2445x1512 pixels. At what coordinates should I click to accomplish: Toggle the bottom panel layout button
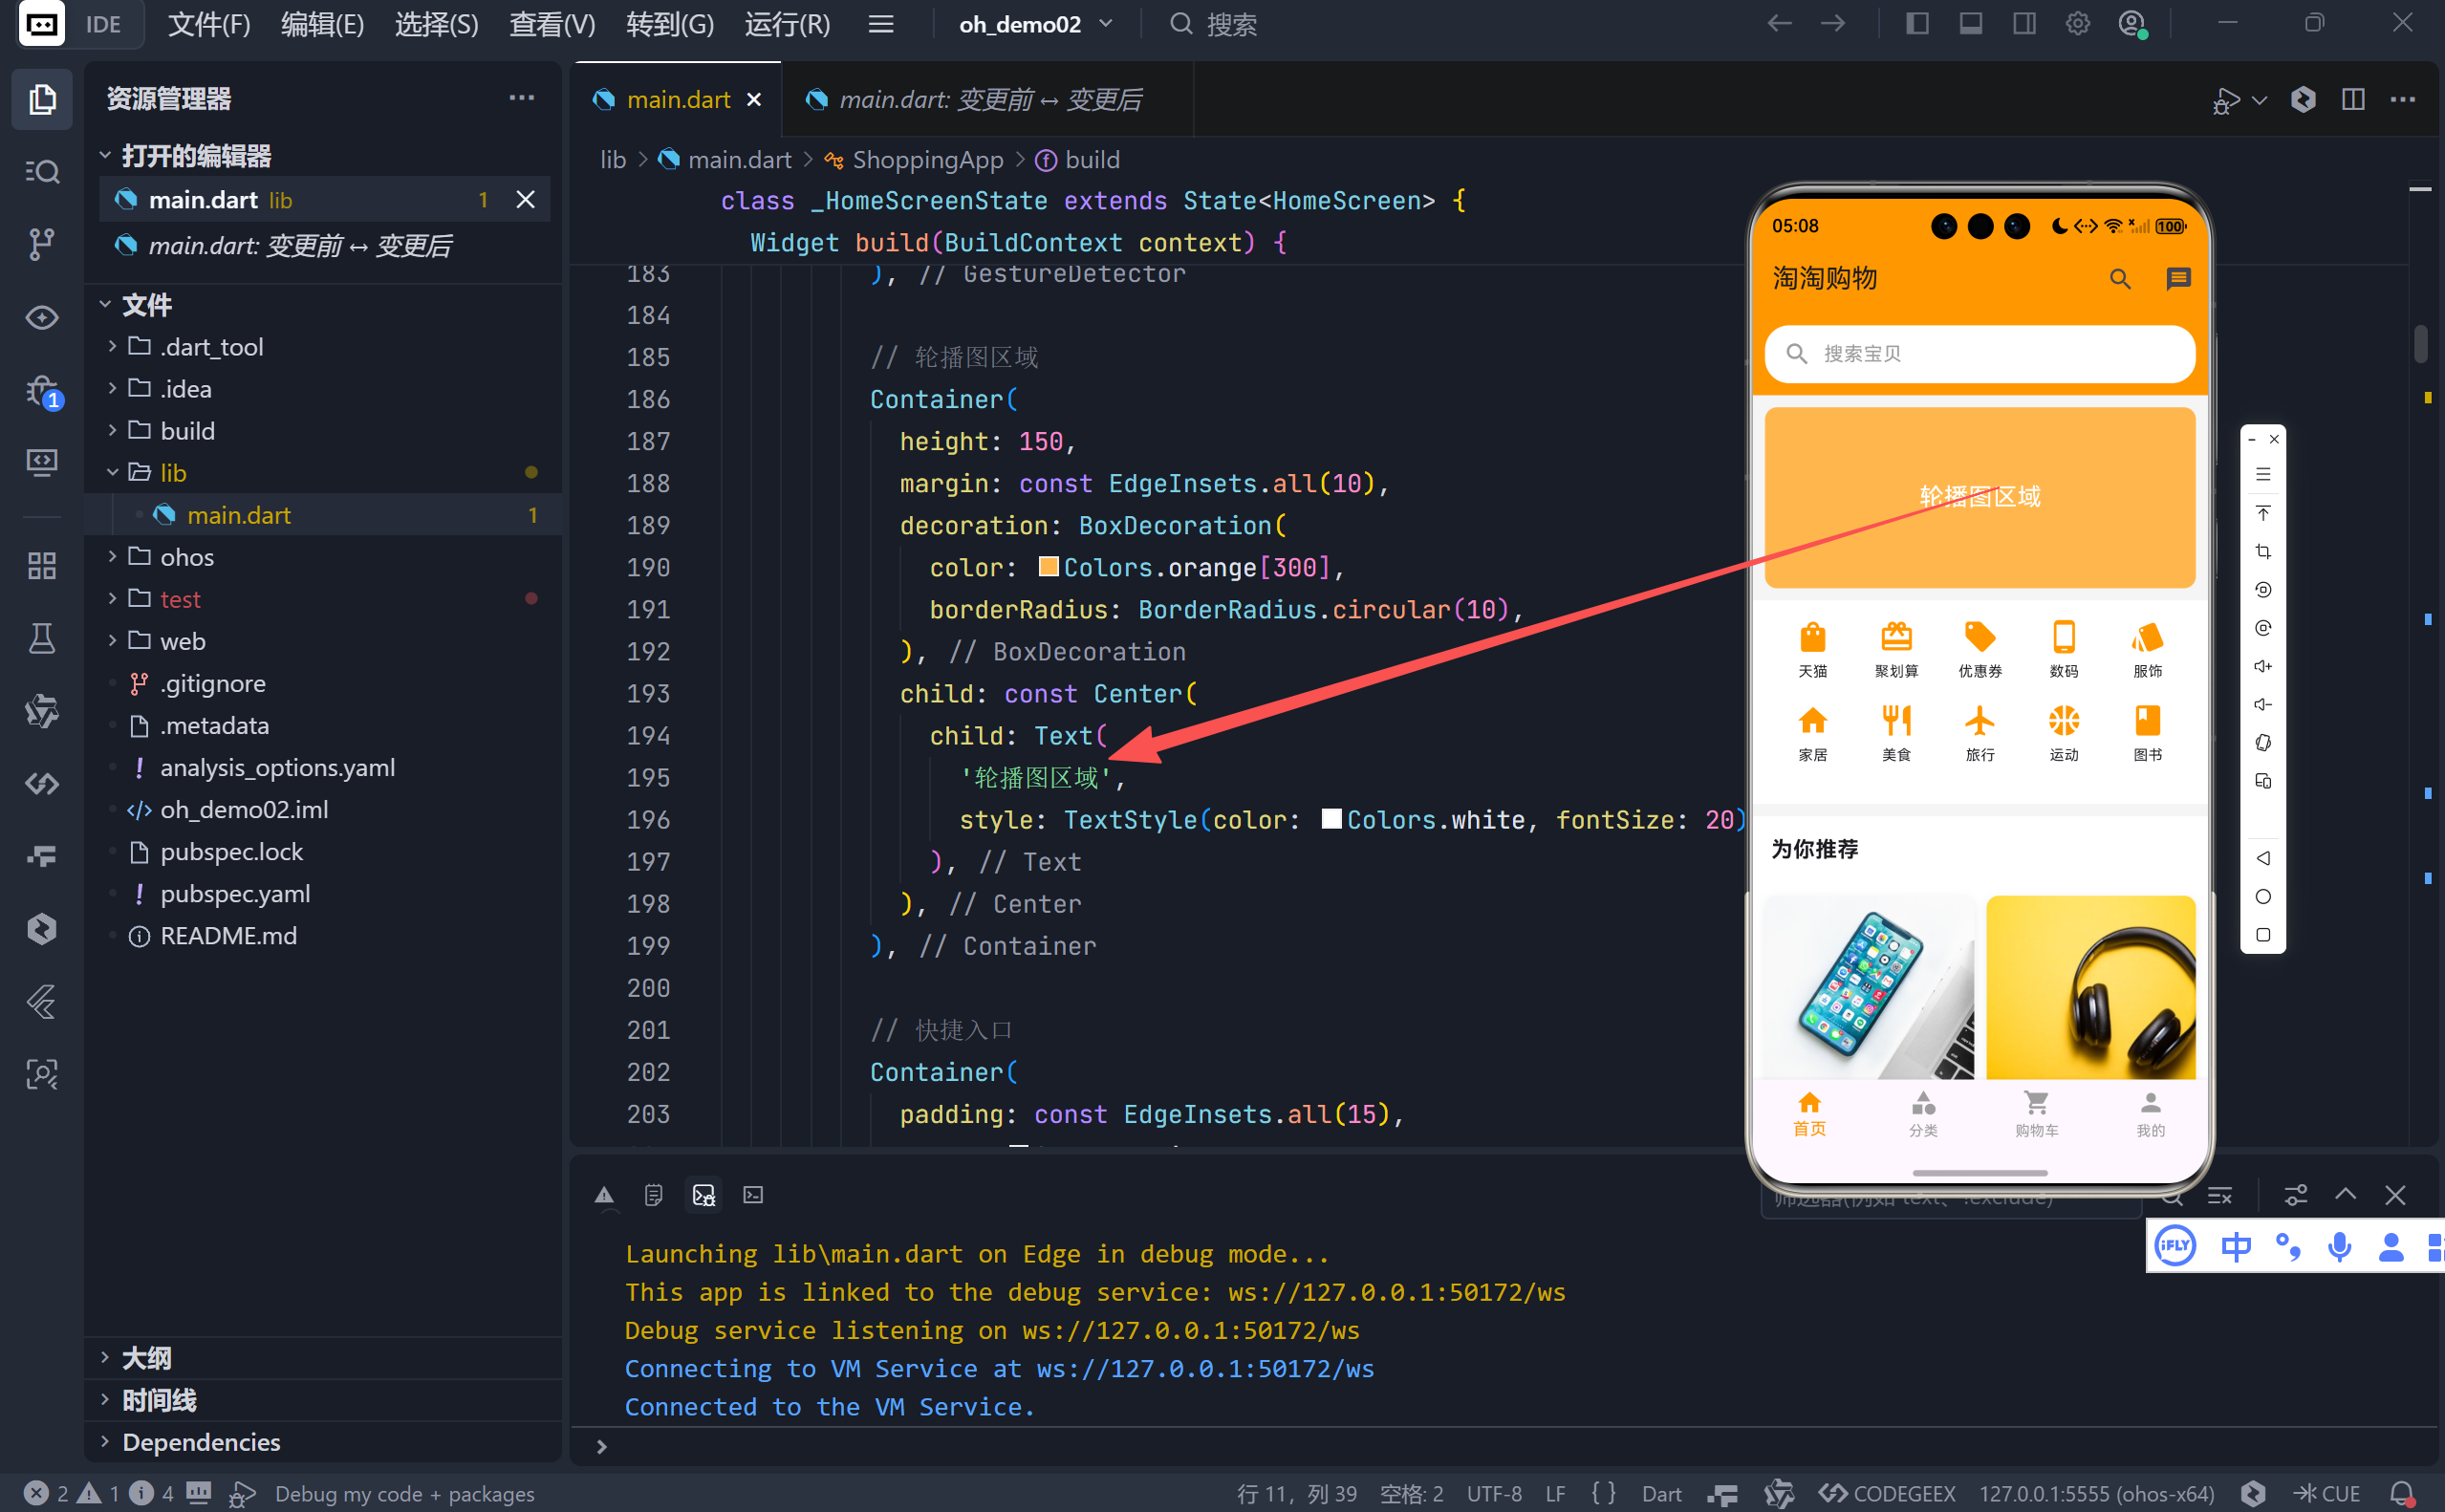point(1971,23)
